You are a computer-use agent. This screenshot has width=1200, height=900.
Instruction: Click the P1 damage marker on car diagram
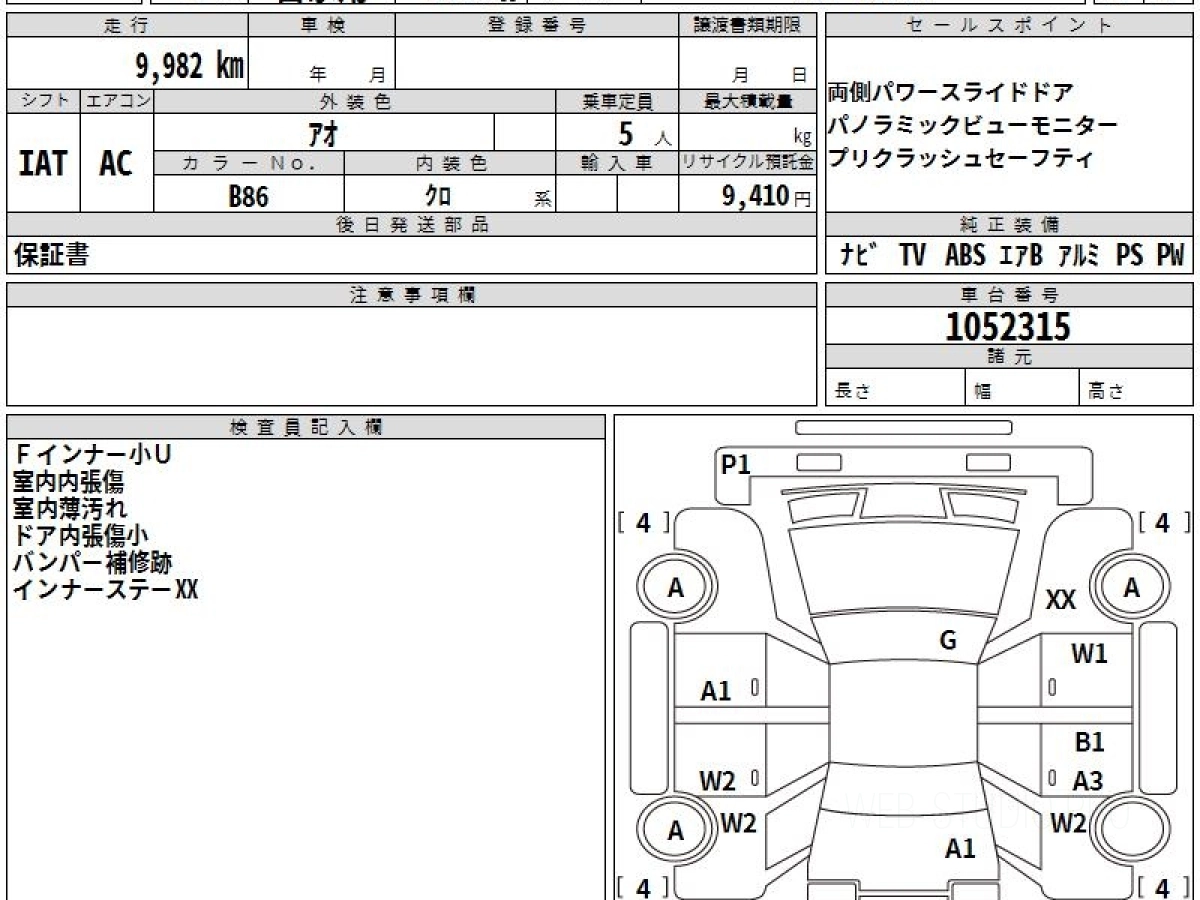pyautogui.click(x=735, y=464)
